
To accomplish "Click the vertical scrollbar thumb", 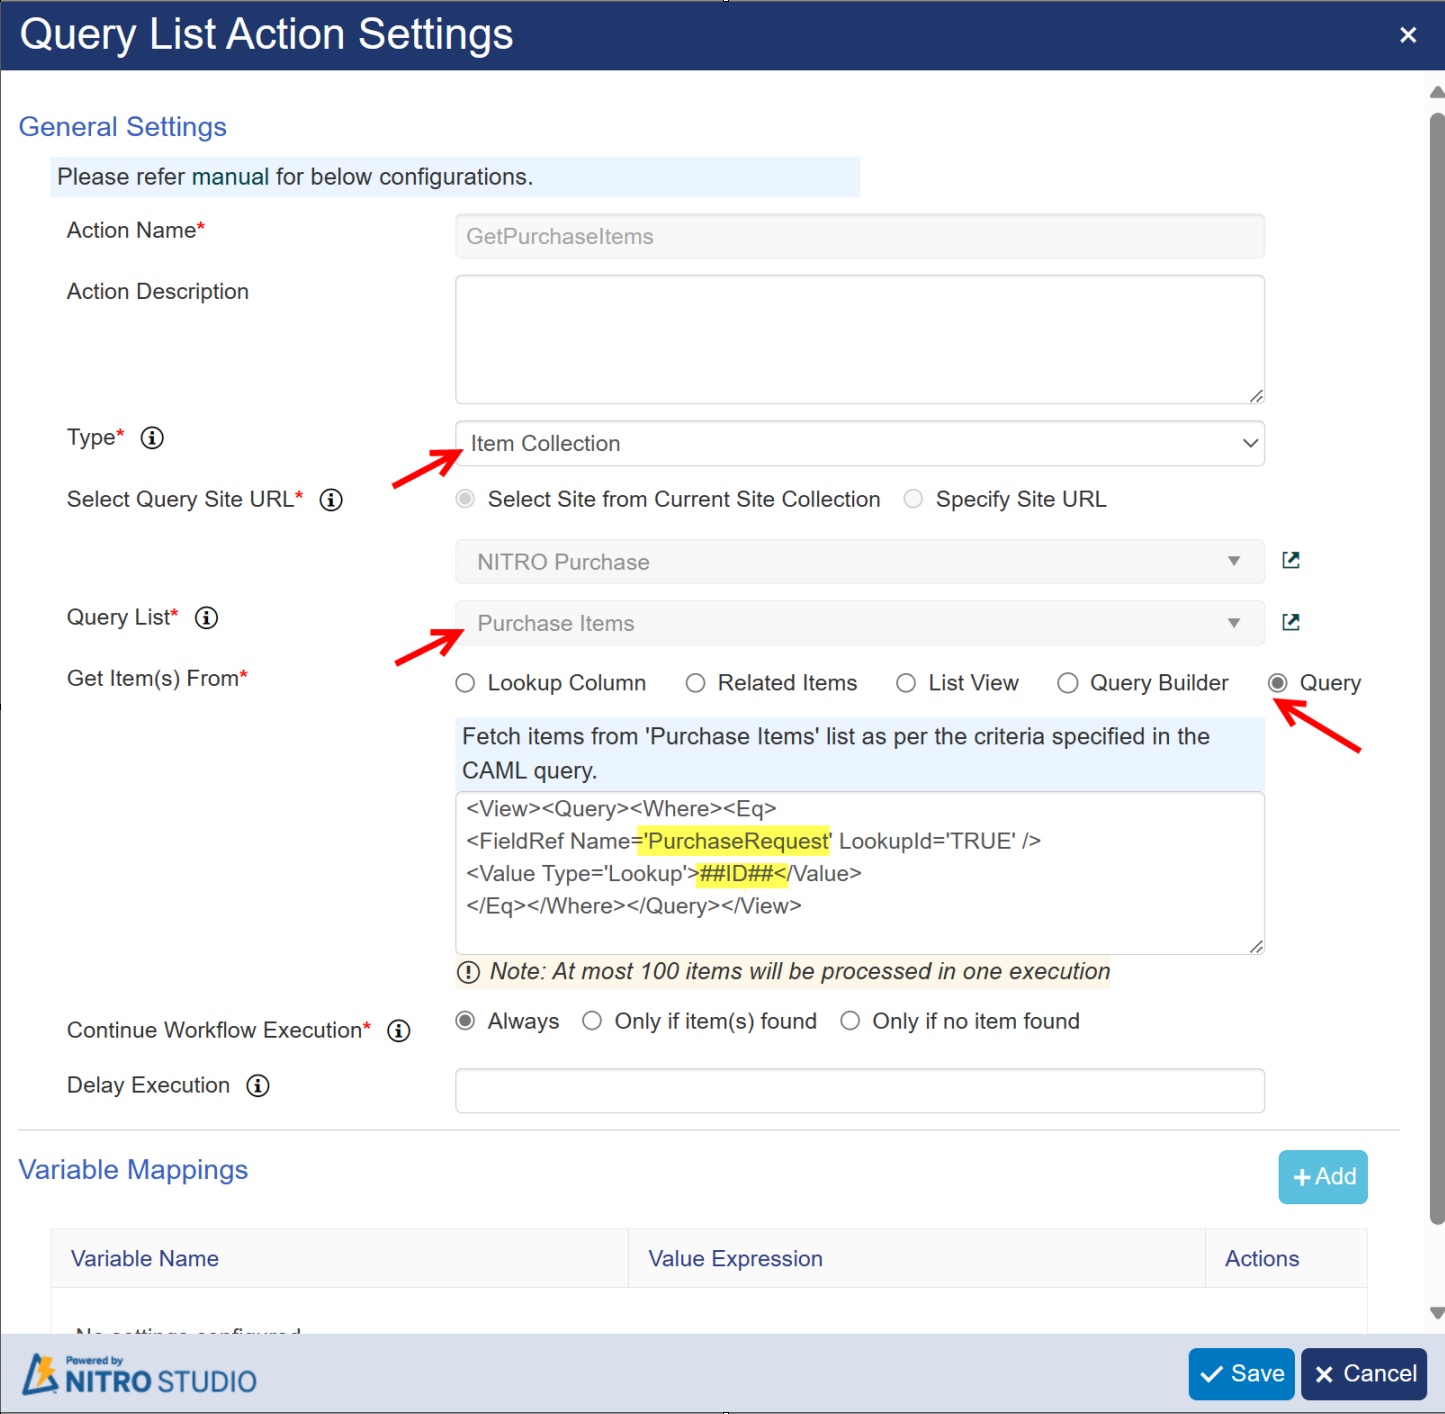I will tap(1437, 668).
